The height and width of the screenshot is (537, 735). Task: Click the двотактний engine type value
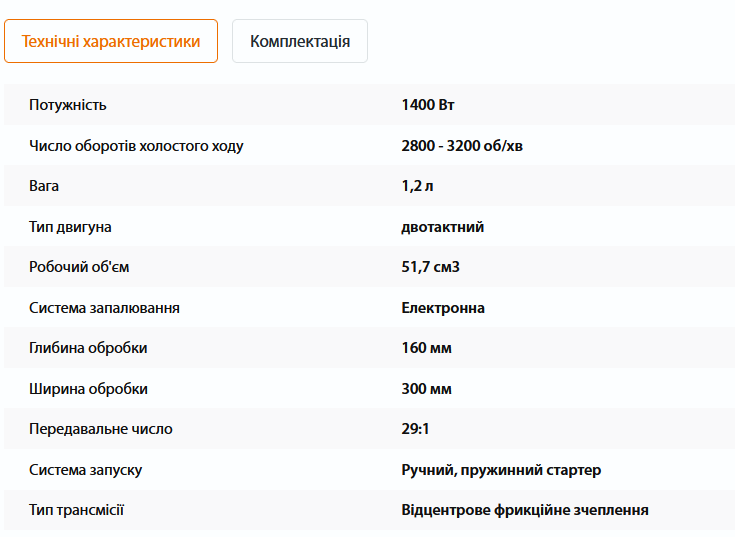443,227
